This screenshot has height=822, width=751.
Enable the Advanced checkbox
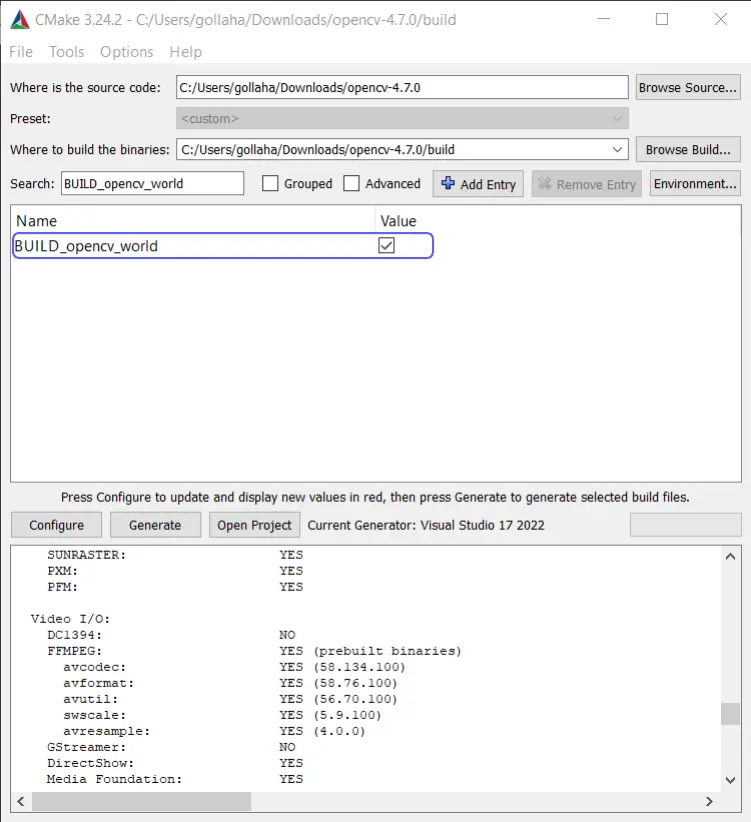(x=351, y=183)
